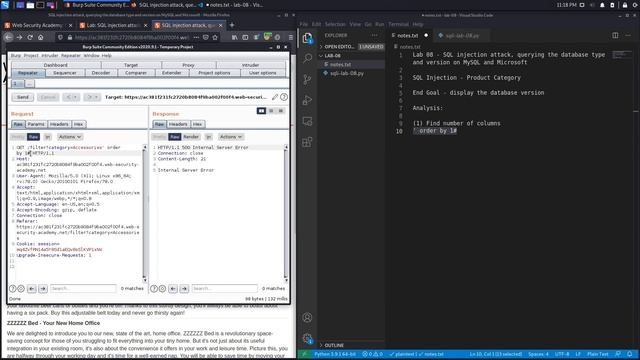Open Source Control in VS Code sidebar

(x=307, y=79)
